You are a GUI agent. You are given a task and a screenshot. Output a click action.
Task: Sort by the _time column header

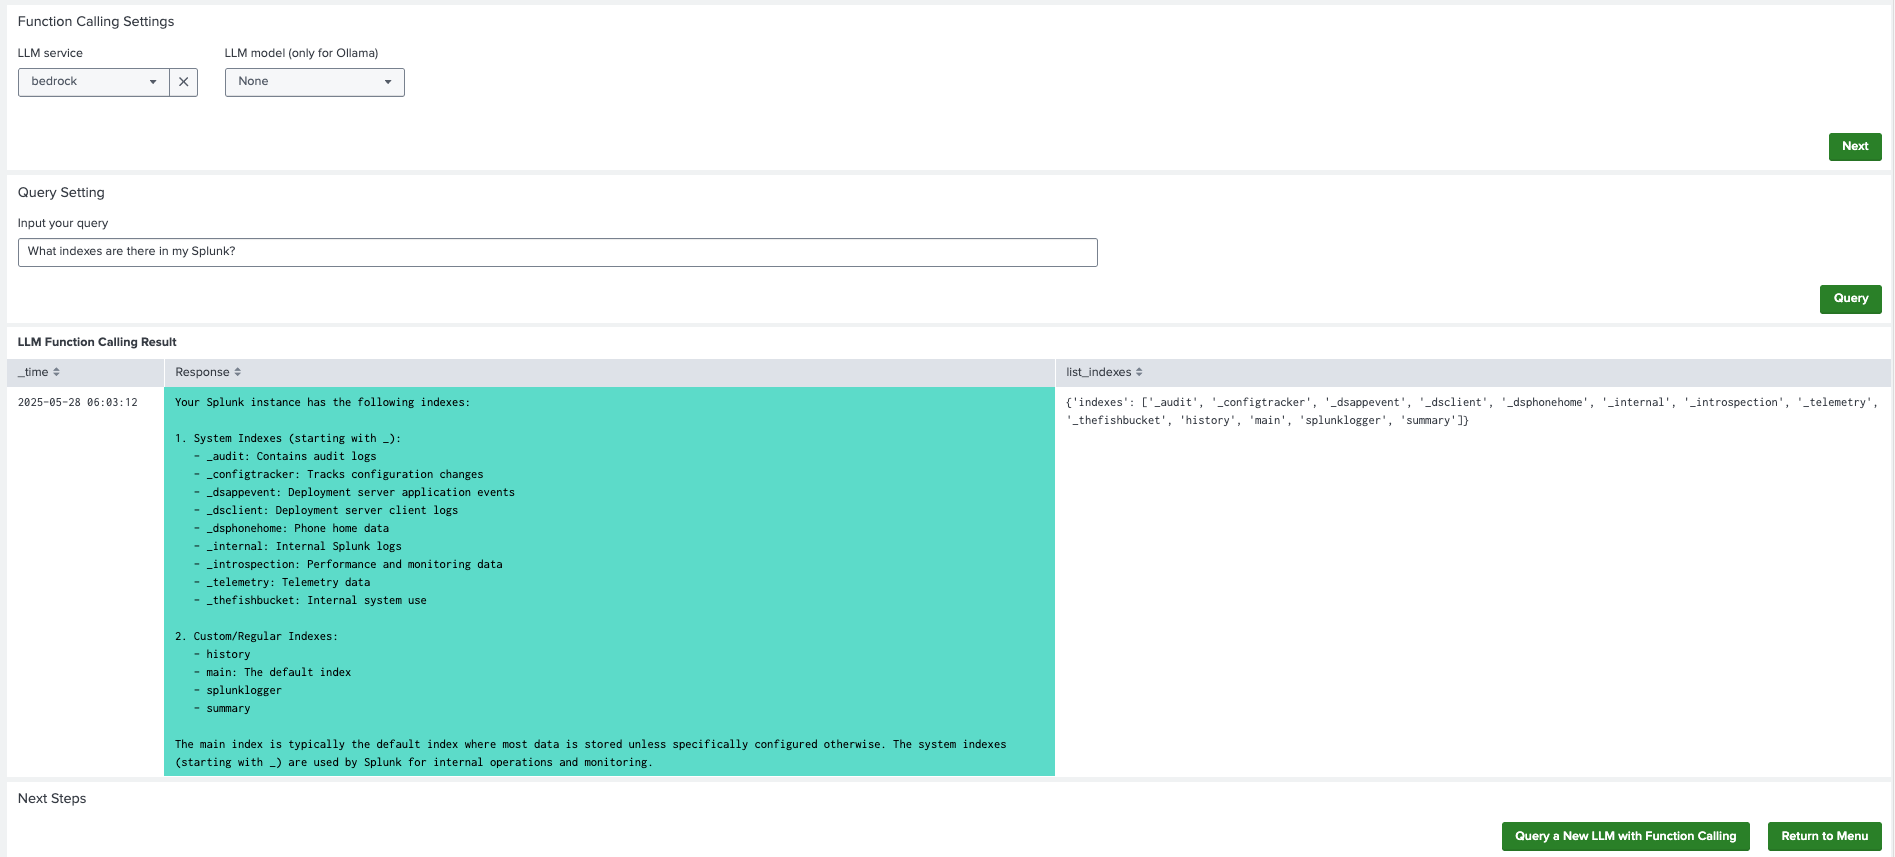tap(39, 372)
